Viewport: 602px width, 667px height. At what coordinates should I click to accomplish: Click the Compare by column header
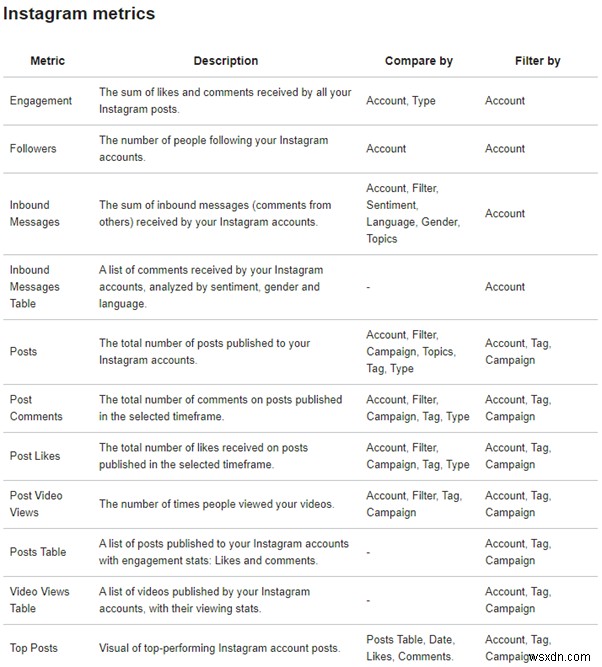coord(419,61)
